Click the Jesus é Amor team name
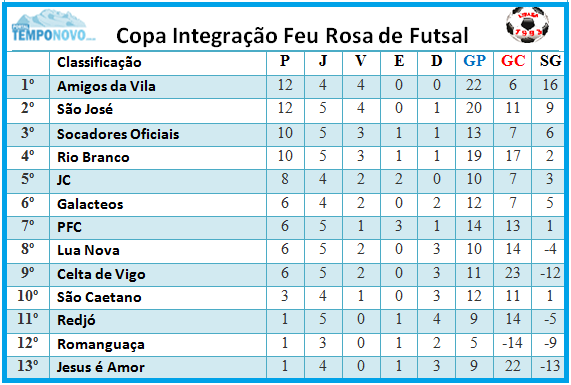 pyautogui.click(x=101, y=367)
